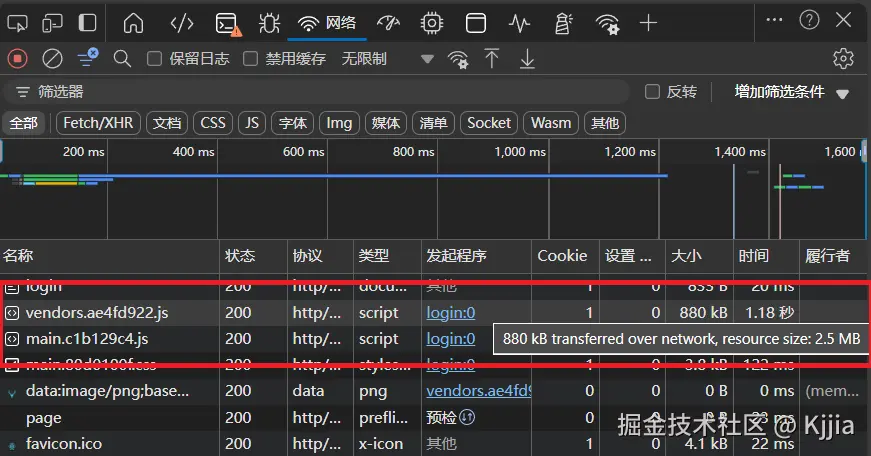Sort by 履行者 column header
Image resolution: width=871 pixels, height=456 pixels.
click(835, 255)
